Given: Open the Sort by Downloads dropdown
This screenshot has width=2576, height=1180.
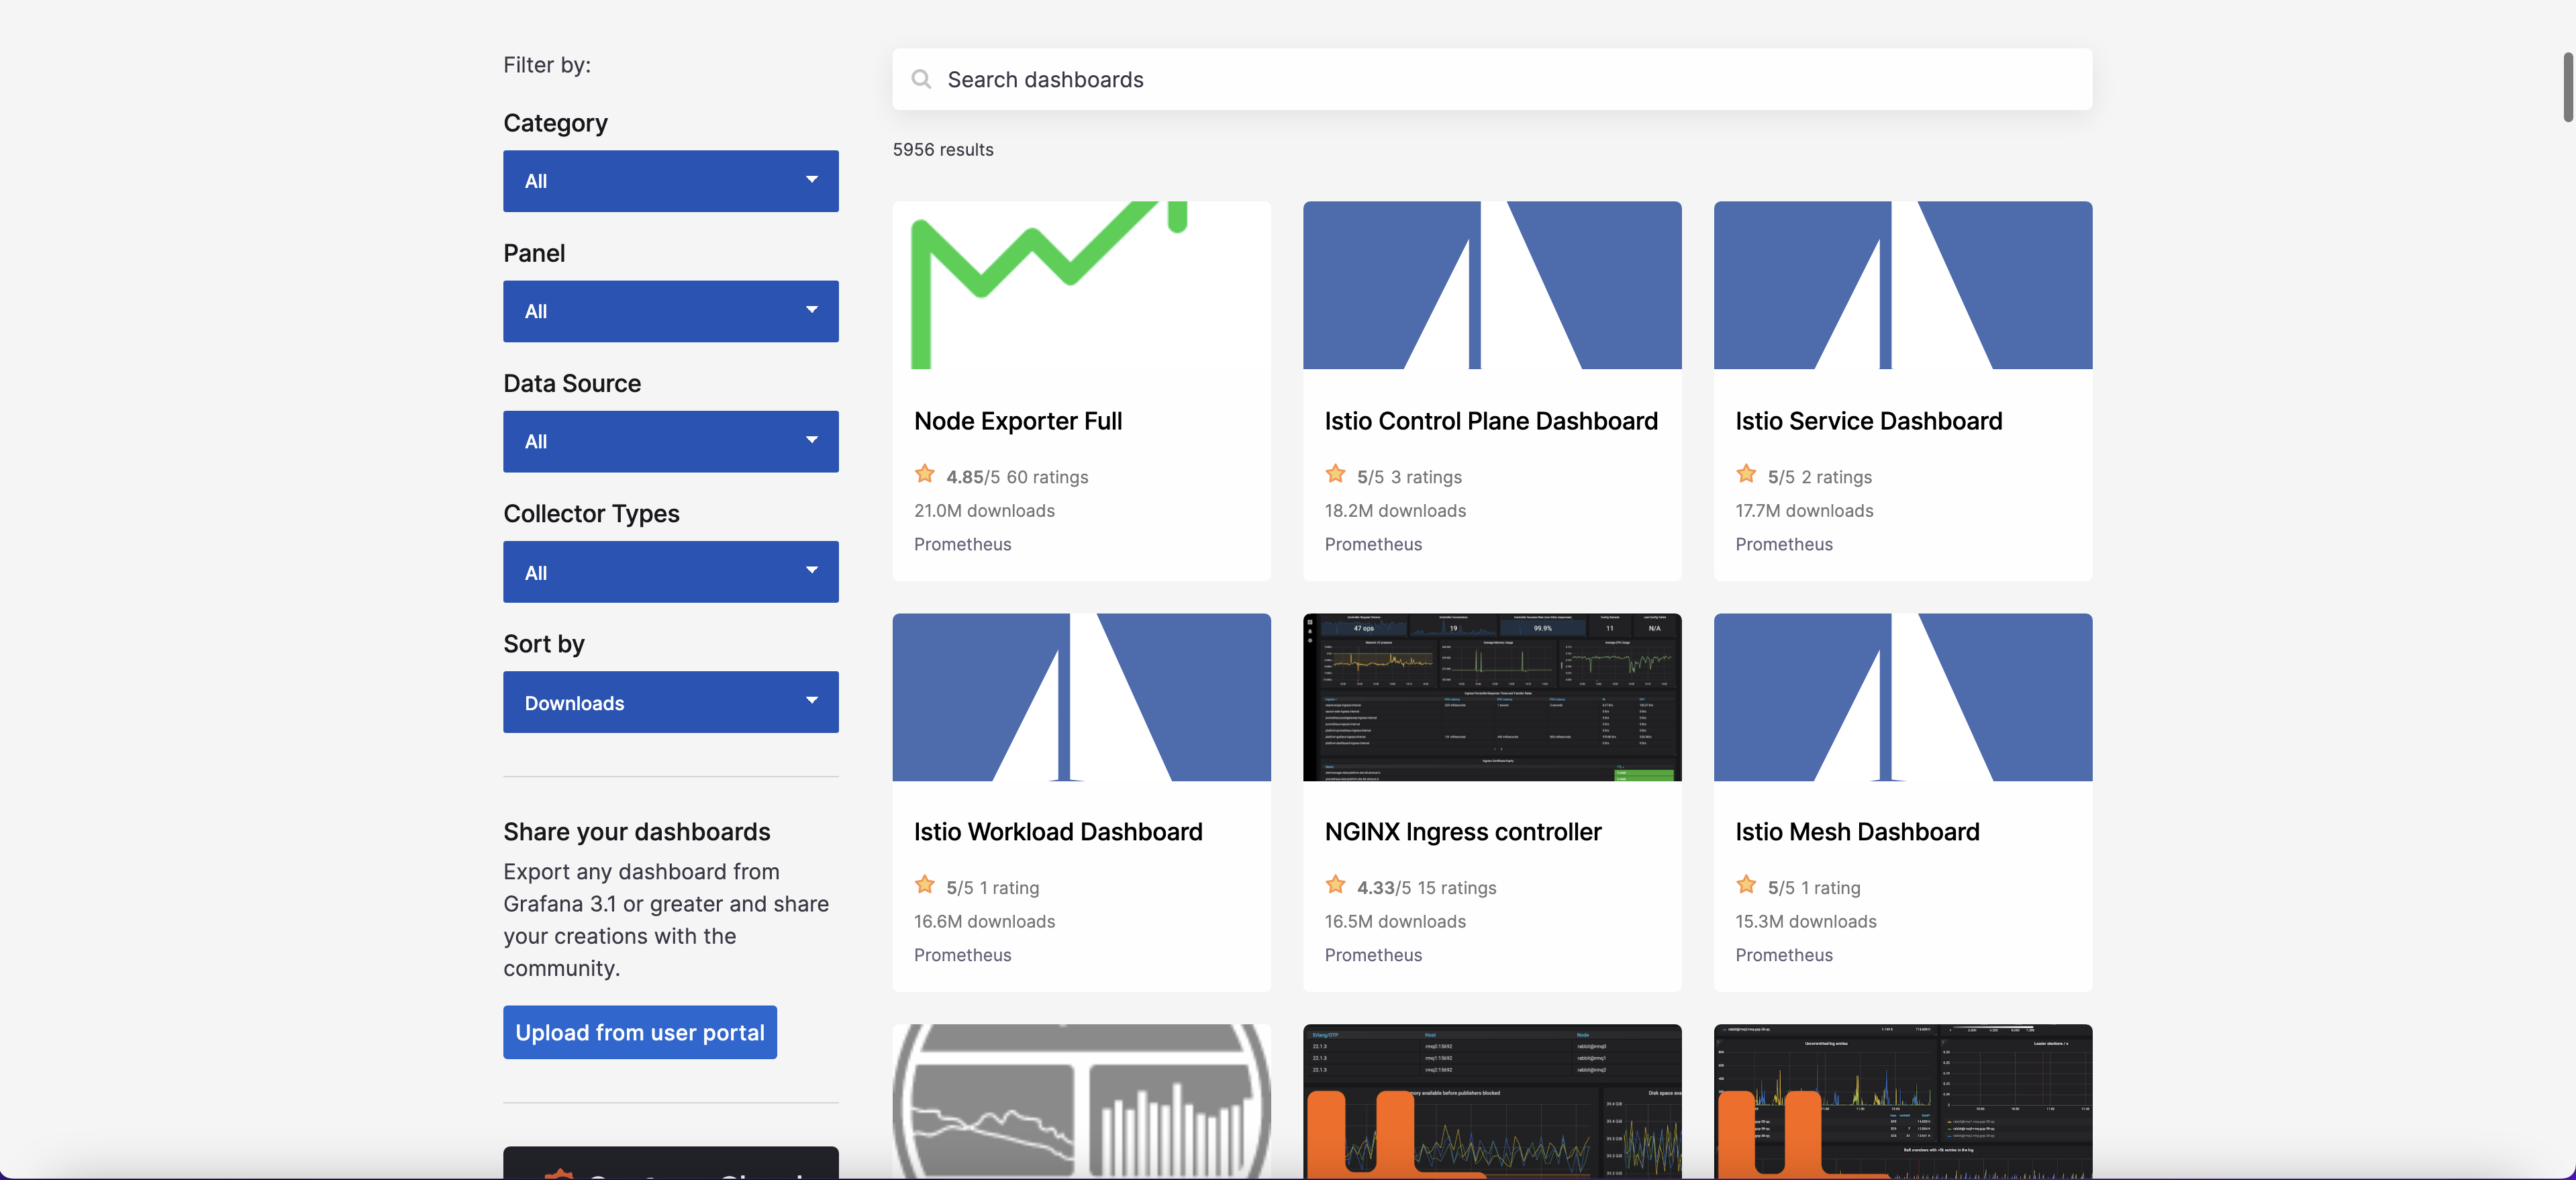Looking at the screenshot, I should [x=671, y=702].
